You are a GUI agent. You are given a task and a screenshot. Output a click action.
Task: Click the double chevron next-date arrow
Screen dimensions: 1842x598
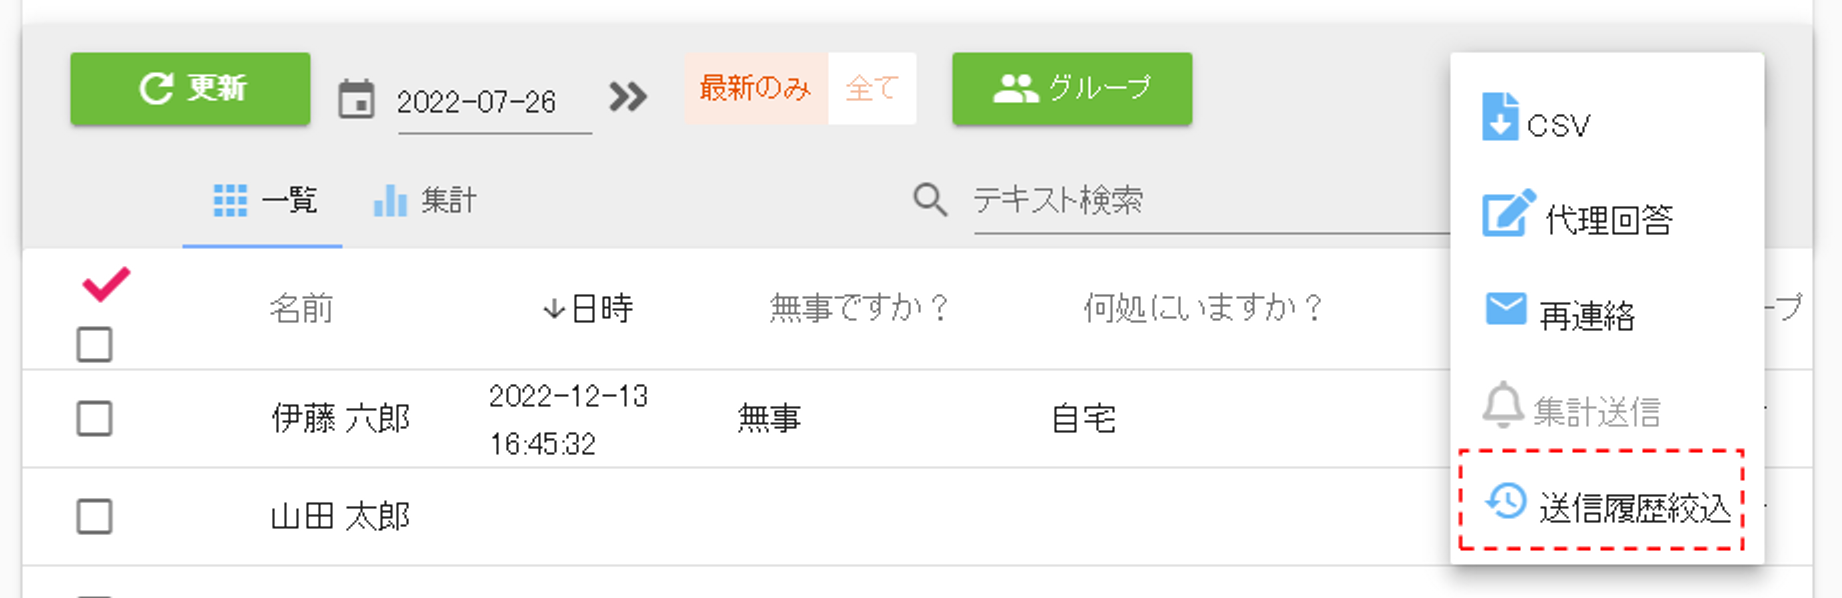point(628,97)
